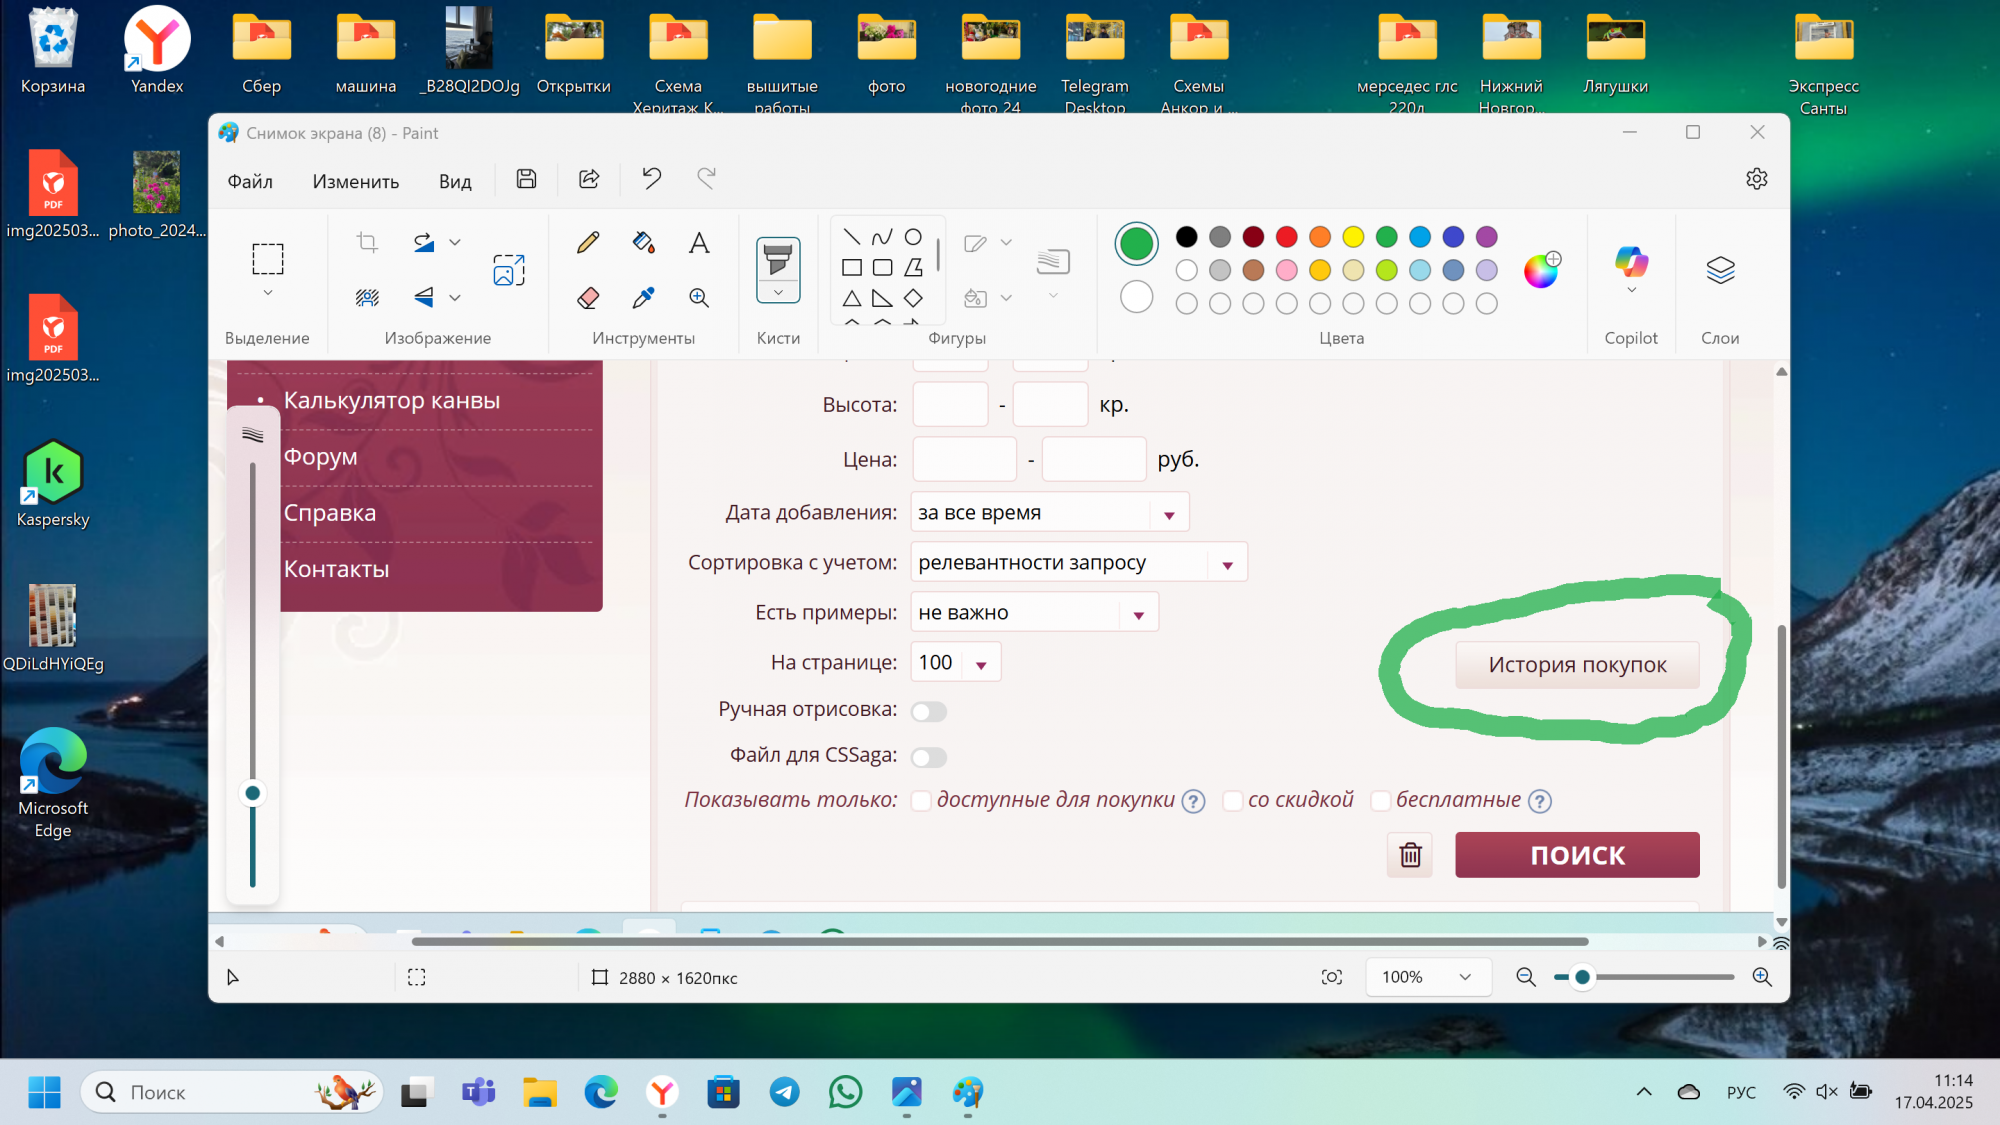Select the Pencil tool
The image size is (2000, 1125).
(x=588, y=242)
